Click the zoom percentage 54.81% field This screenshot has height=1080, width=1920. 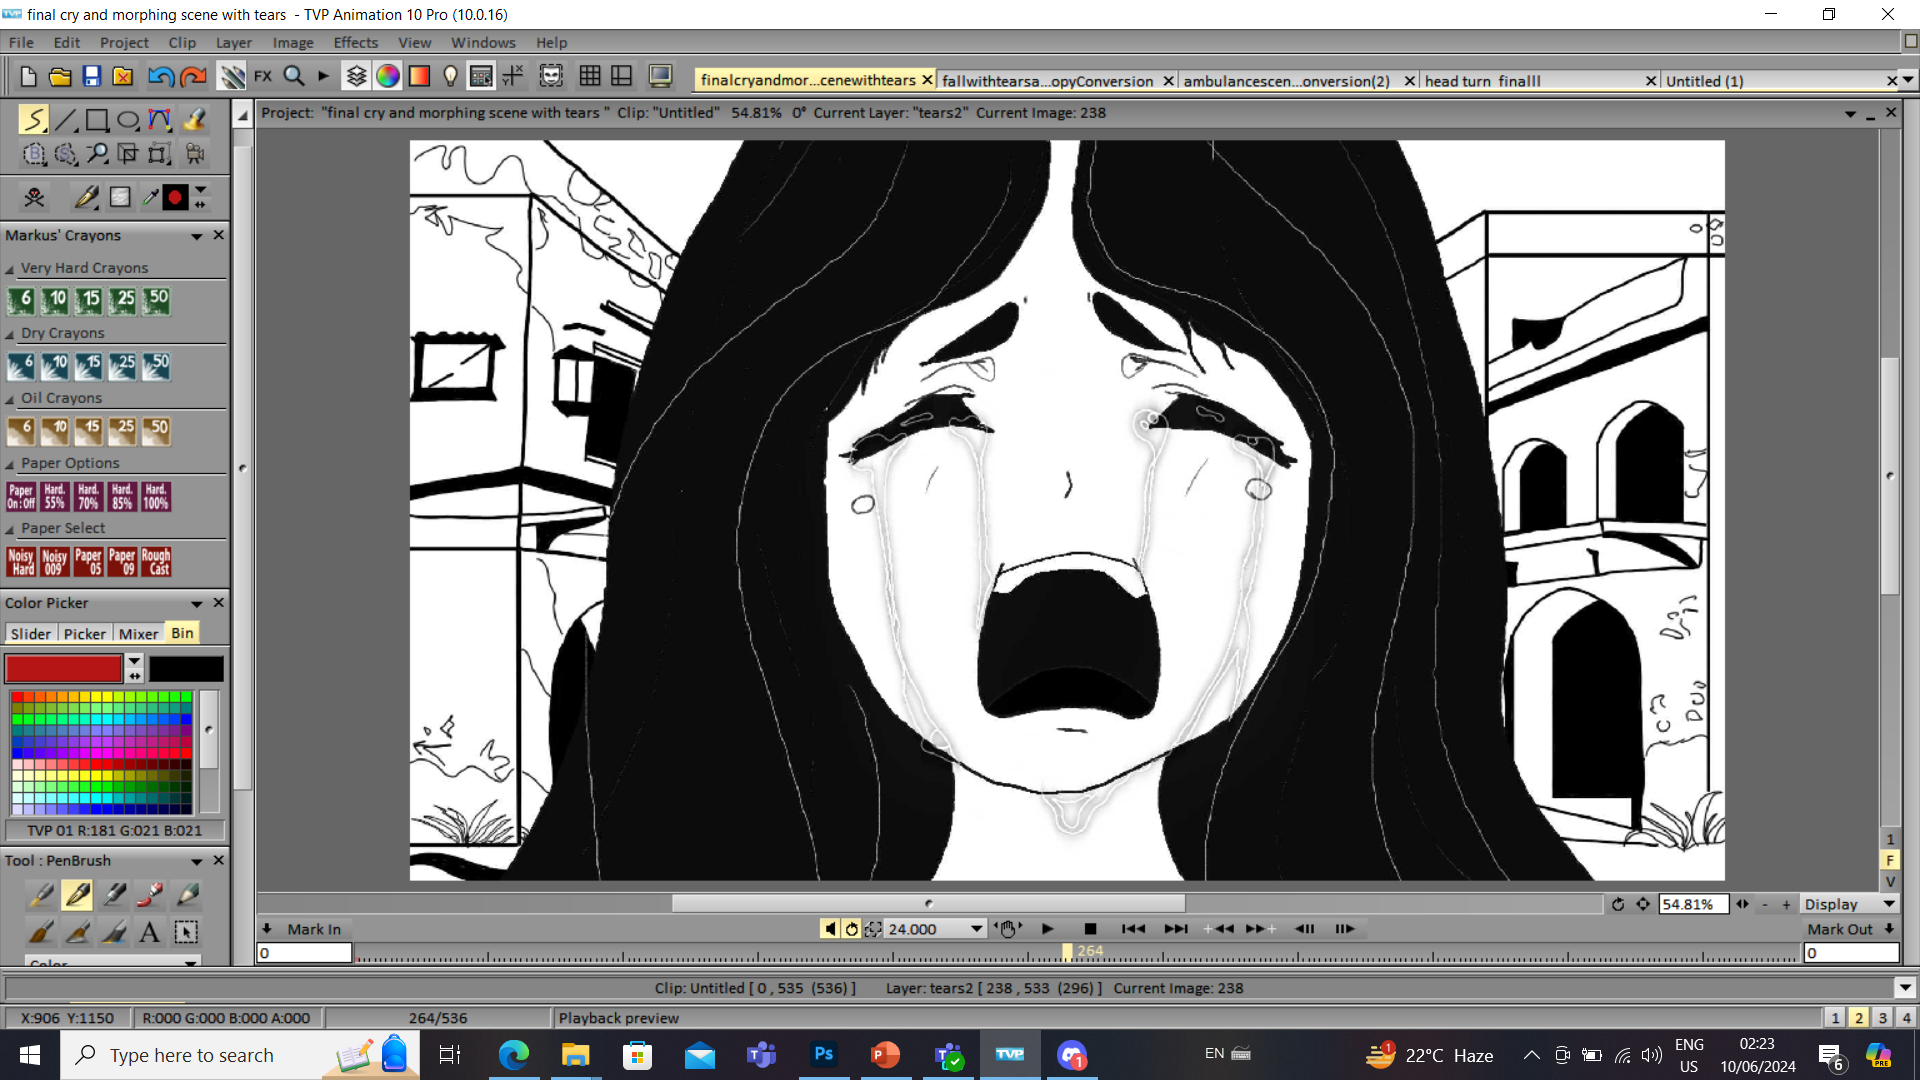(x=1692, y=904)
